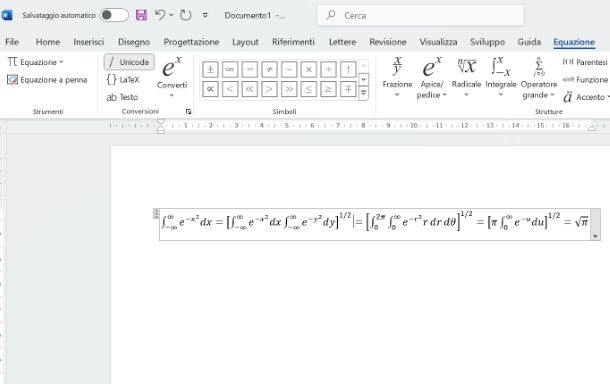The image size is (610, 384).
Task: Insert the proportional-to symbol
Action: 210,89
